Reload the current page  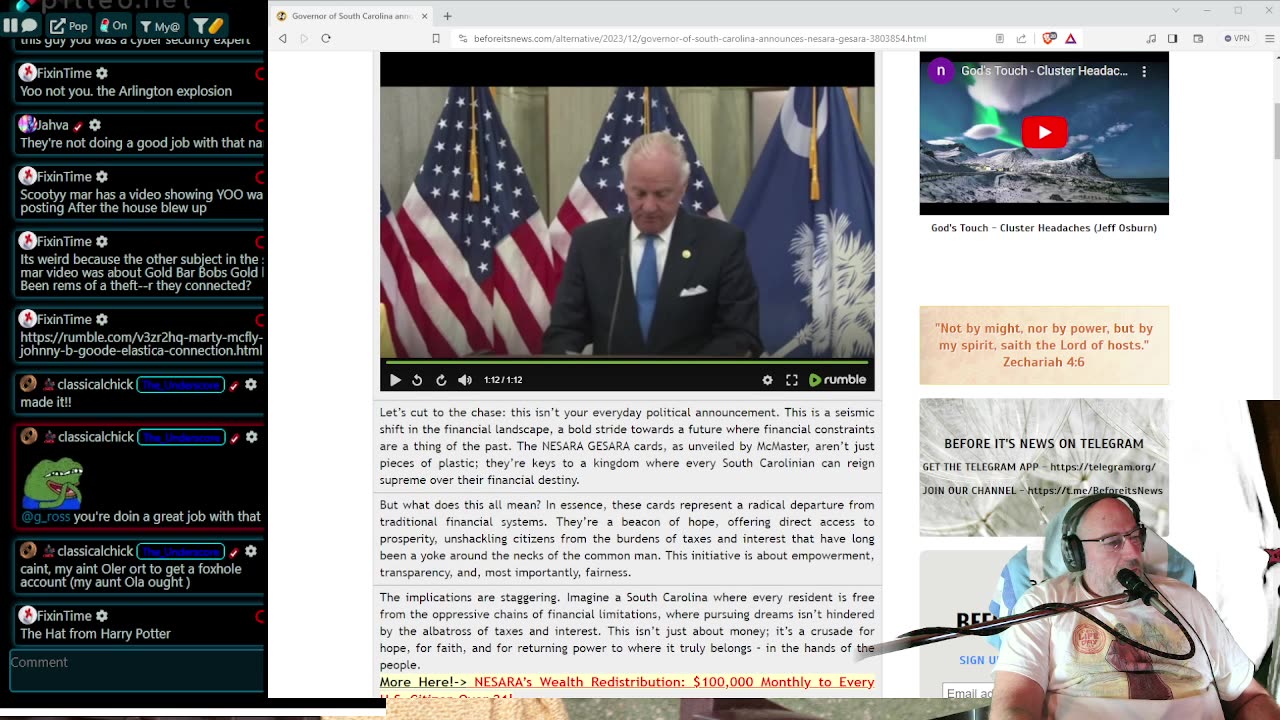point(326,38)
